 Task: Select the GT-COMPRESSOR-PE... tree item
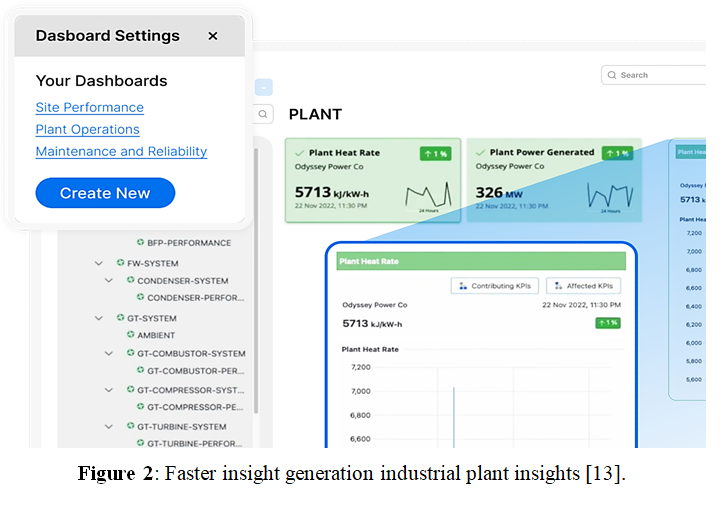195,408
